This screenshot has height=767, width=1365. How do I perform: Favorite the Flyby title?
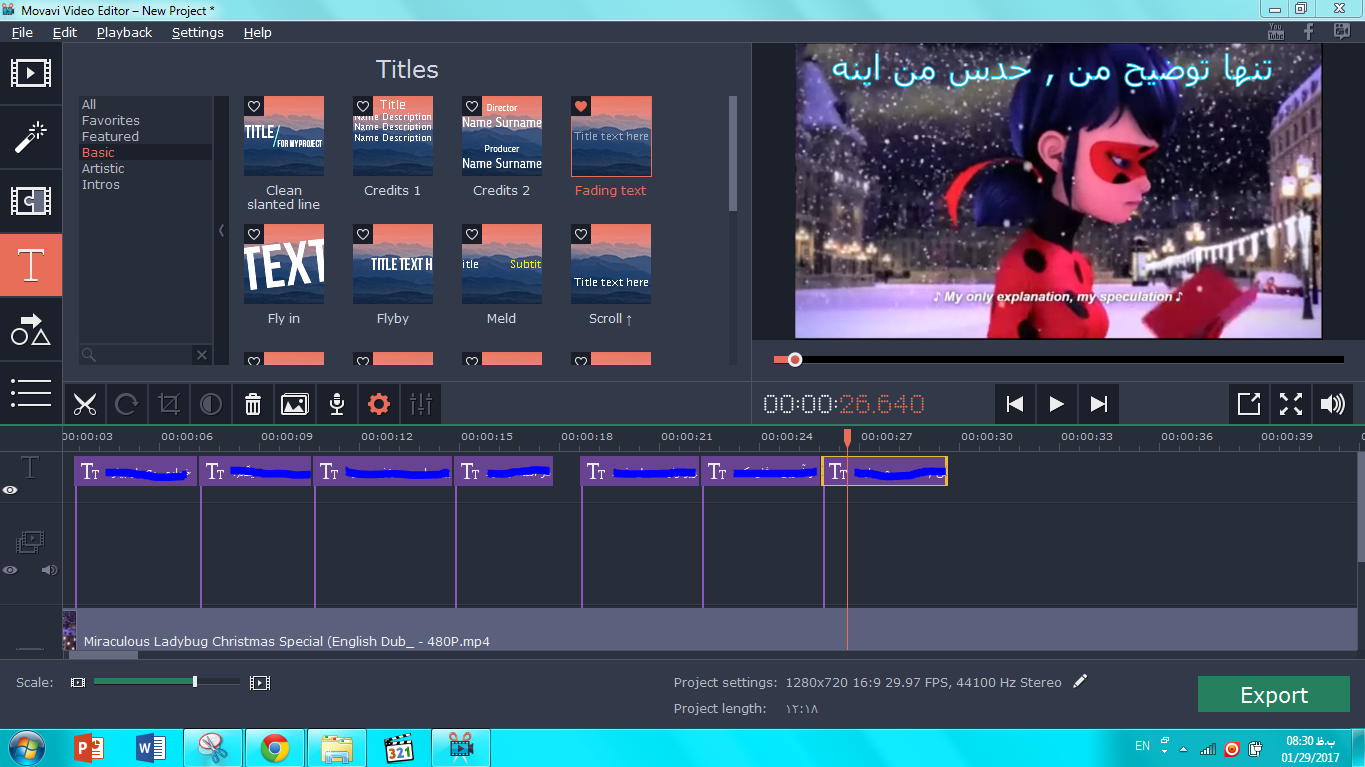363,234
